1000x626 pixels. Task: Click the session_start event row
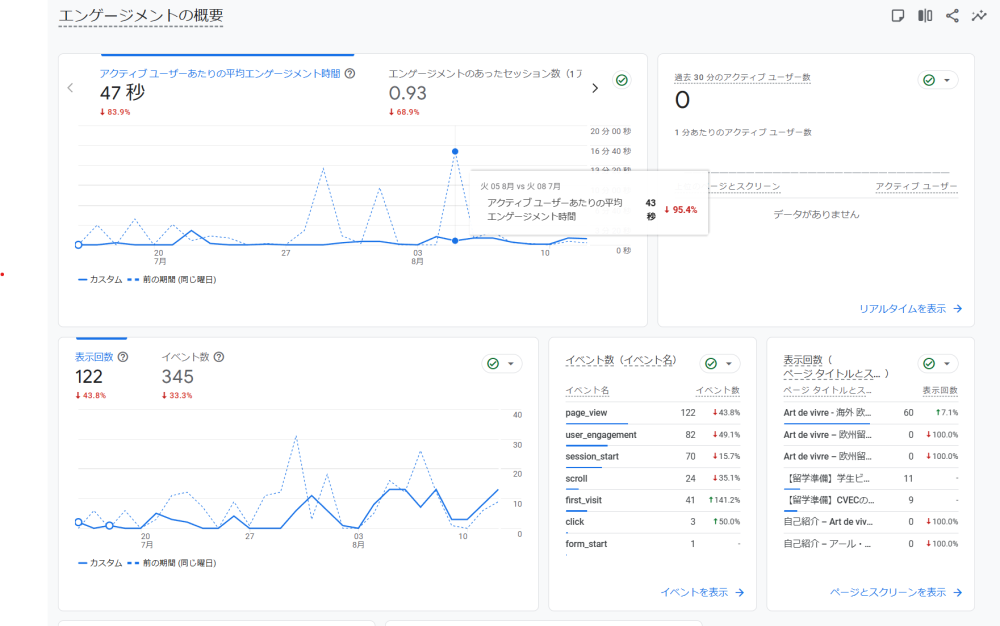(652, 456)
